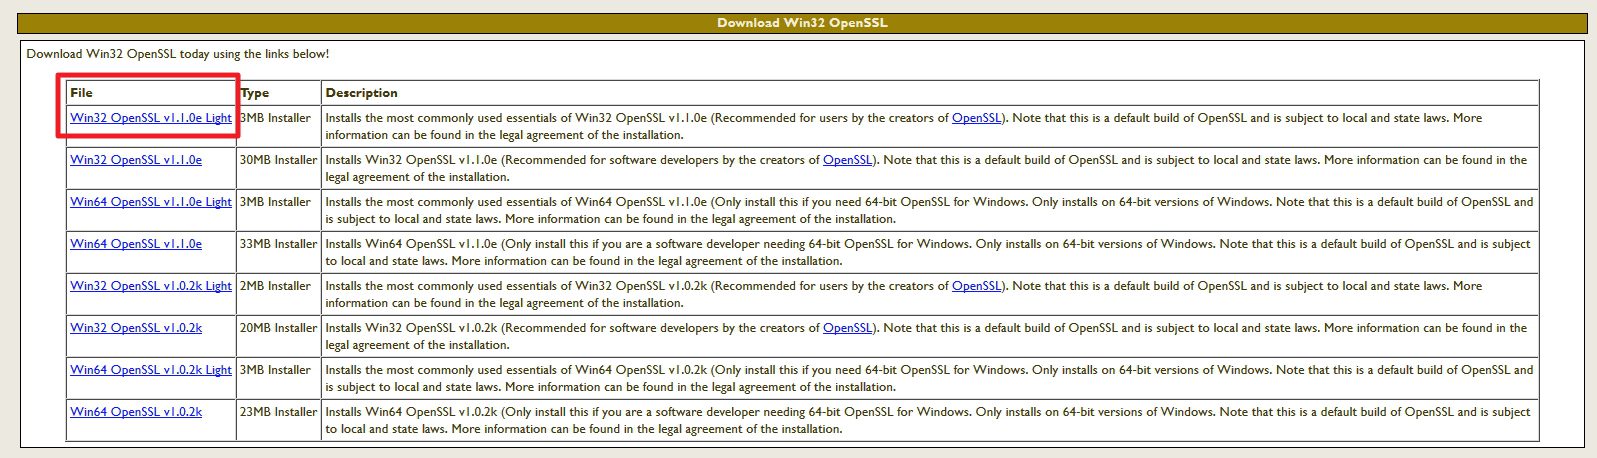Select the 'Download Win32 OpenSSL today' intro sentence
The height and width of the screenshot is (458, 1597).
click(x=177, y=54)
